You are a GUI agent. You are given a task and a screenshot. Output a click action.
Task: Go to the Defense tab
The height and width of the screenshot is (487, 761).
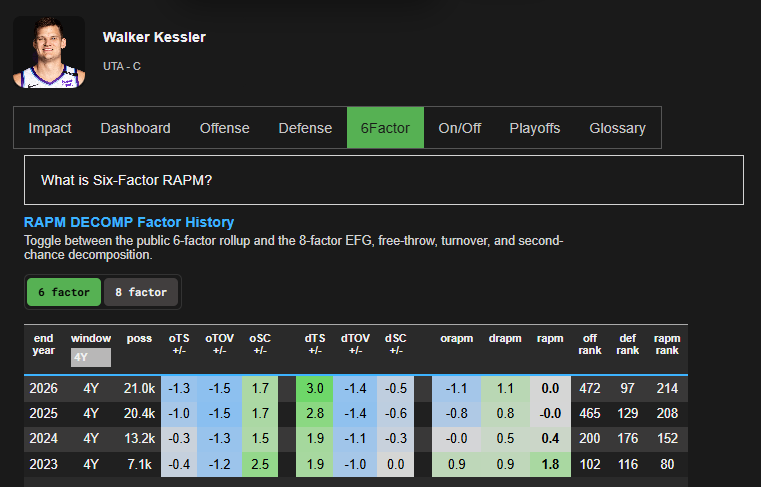(x=305, y=128)
